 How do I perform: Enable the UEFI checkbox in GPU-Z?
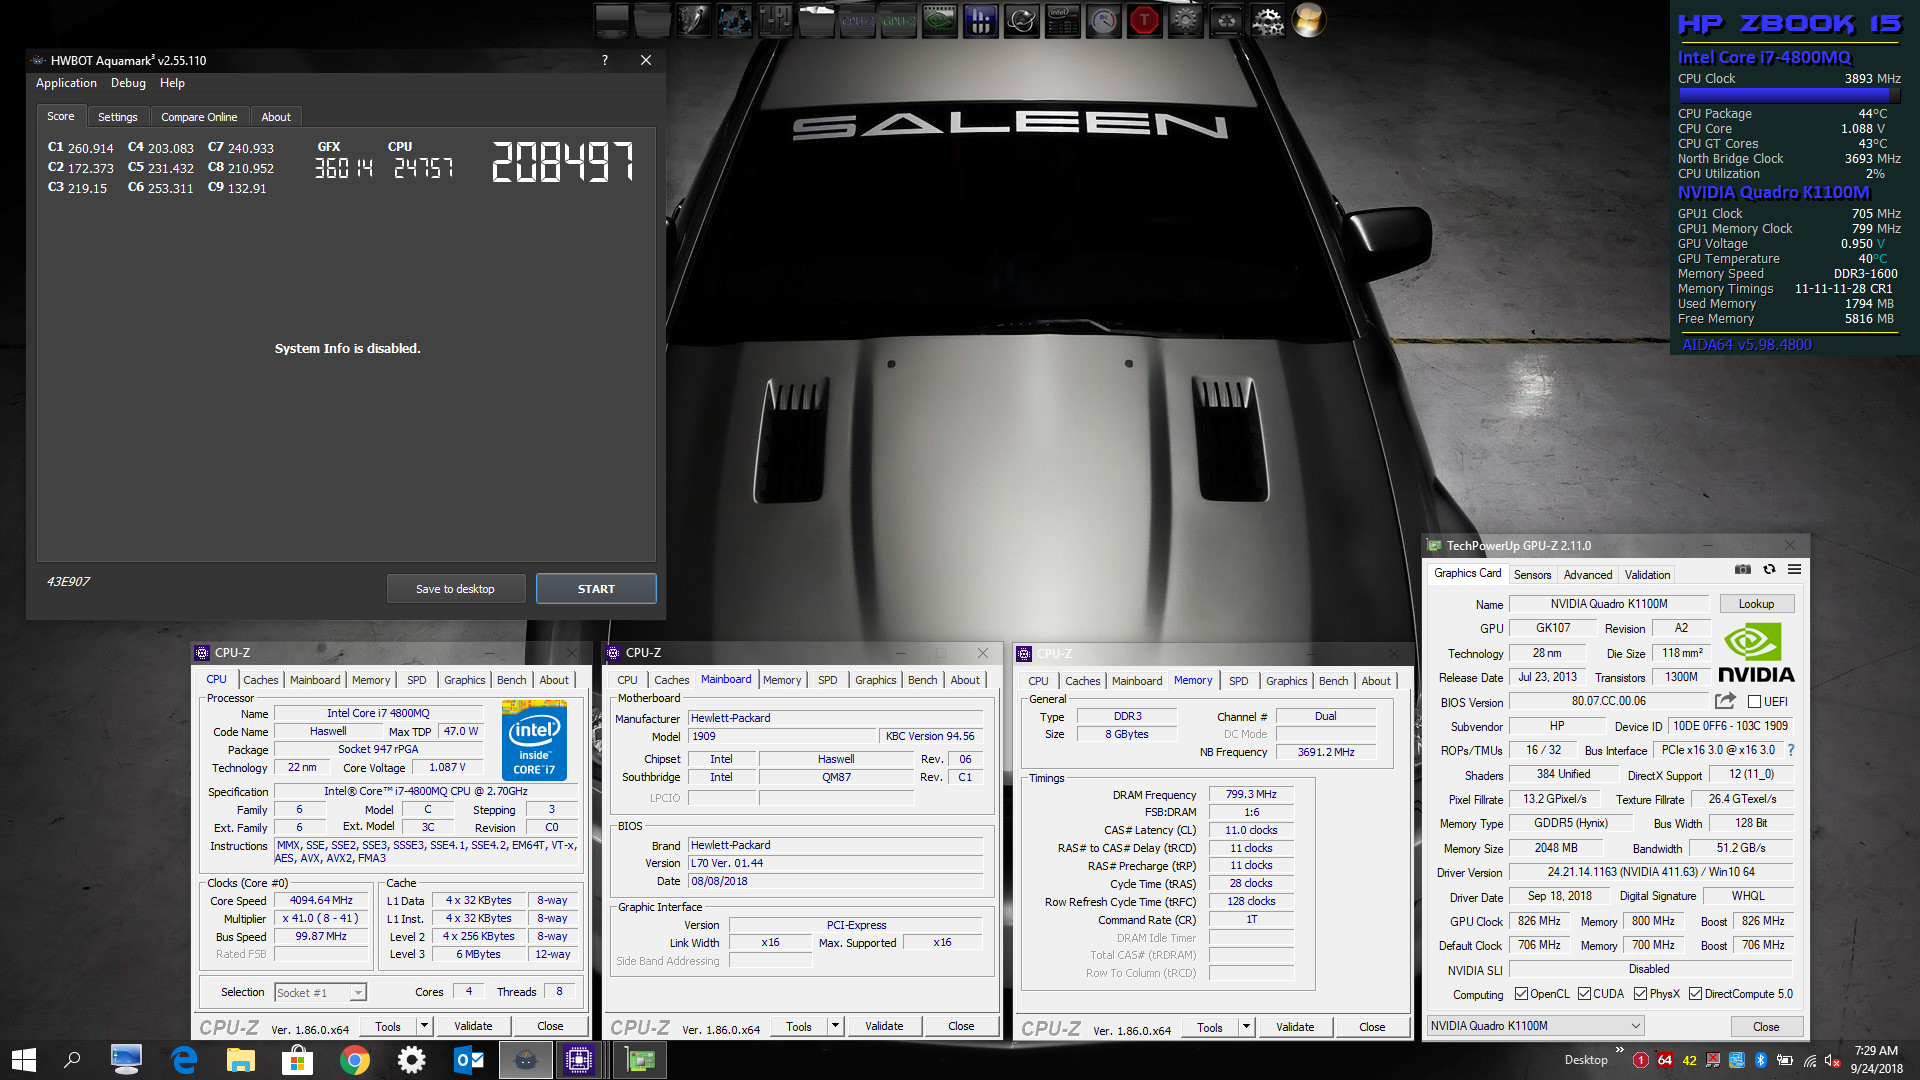(1754, 702)
